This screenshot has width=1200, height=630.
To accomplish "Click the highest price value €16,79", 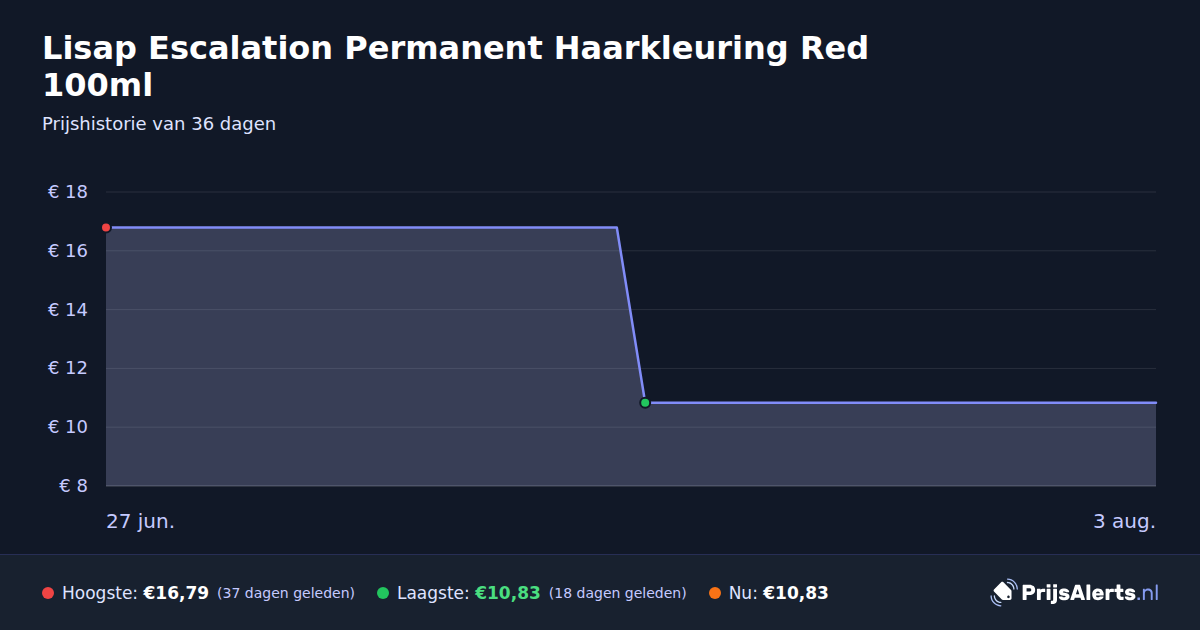I will pos(176,593).
